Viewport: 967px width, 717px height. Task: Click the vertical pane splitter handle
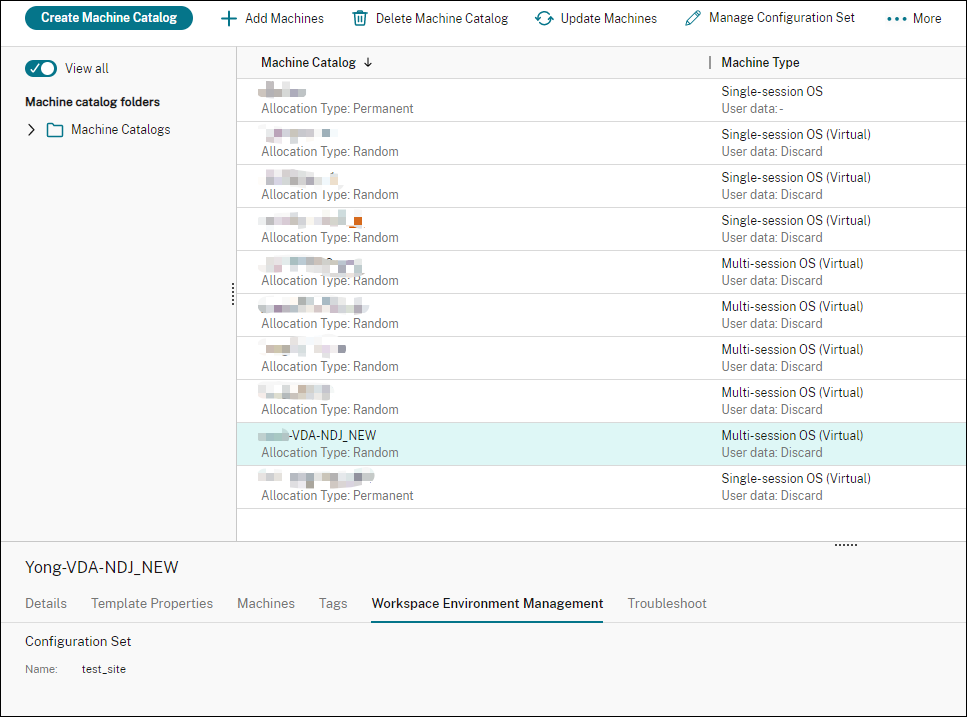coord(233,294)
